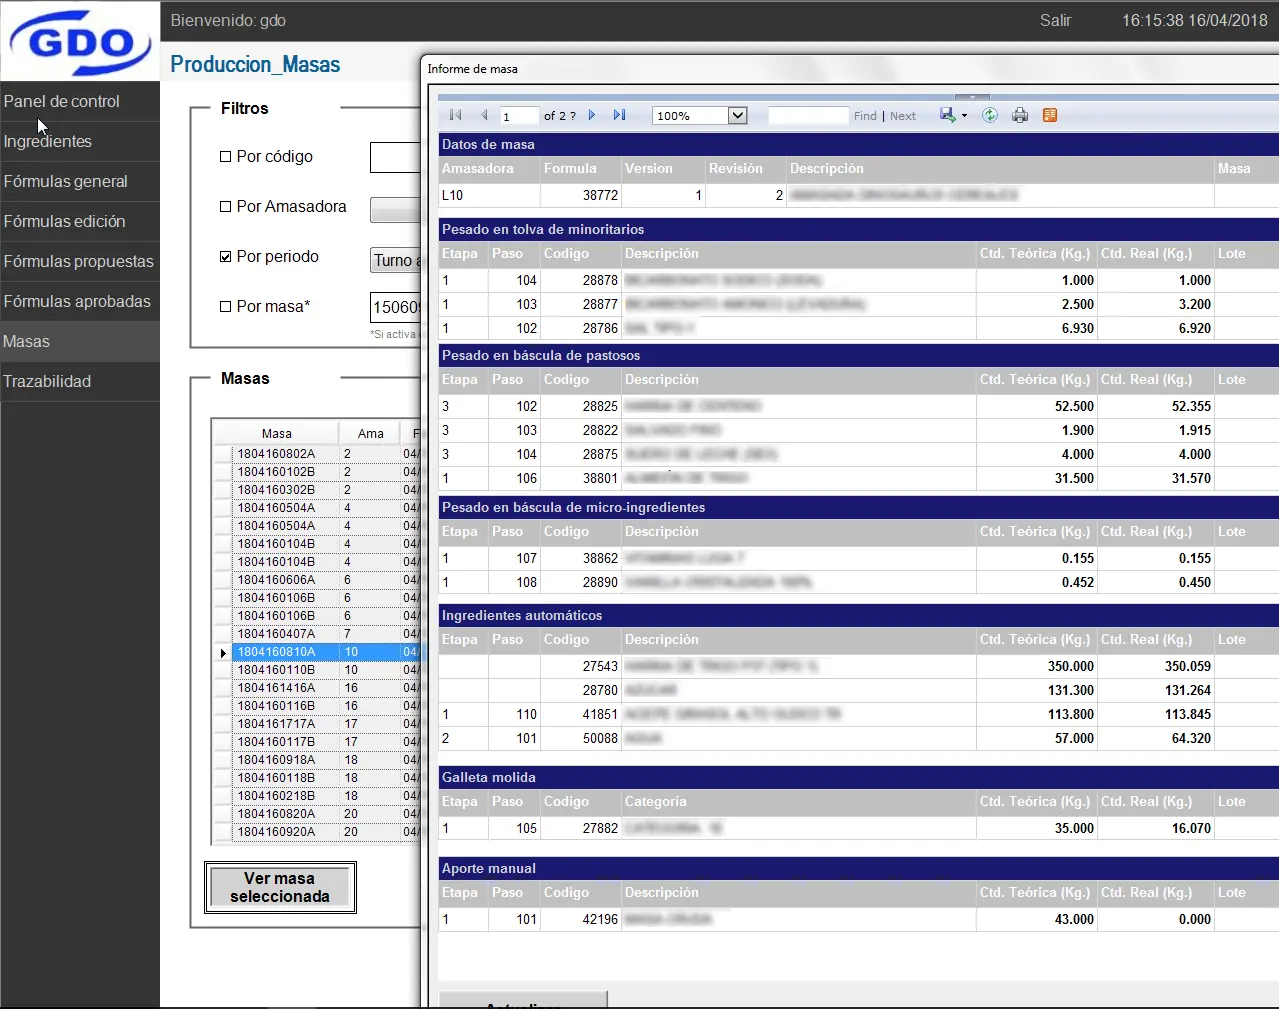
Task: Click formula code 38772 in report
Action: (600, 196)
